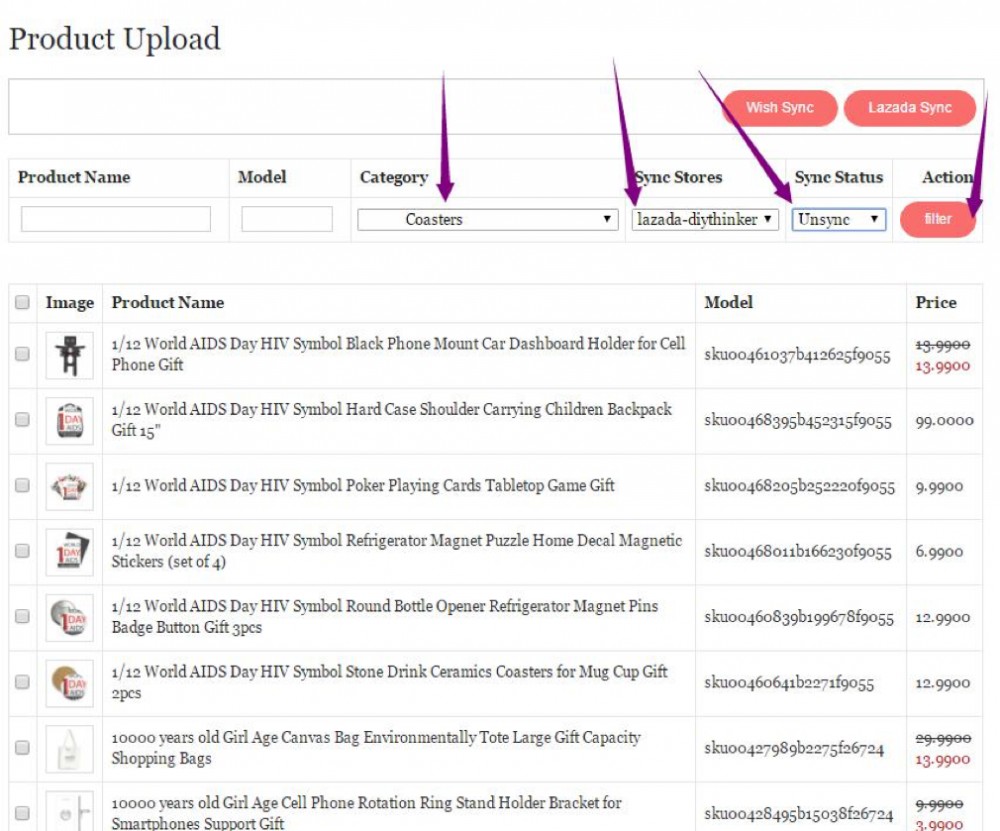Screen dimensions: 1000x831
Task: Click the canvas tote bag thumbnail
Action: click(70, 749)
